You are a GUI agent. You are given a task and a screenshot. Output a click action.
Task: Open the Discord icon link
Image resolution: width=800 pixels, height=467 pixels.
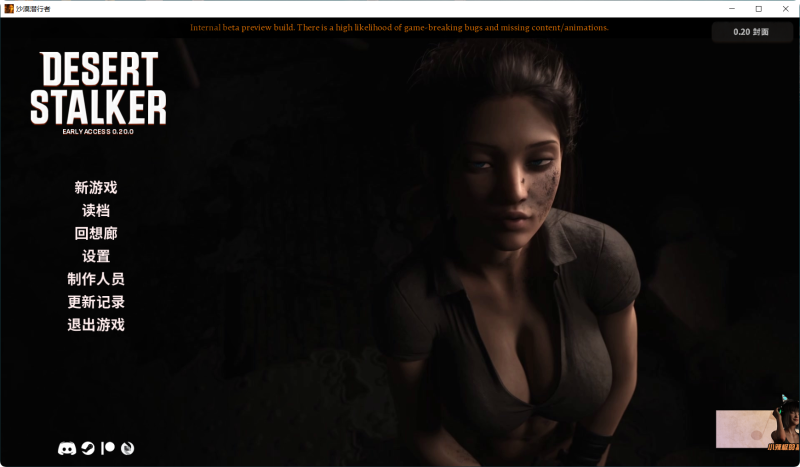click(x=67, y=449)
